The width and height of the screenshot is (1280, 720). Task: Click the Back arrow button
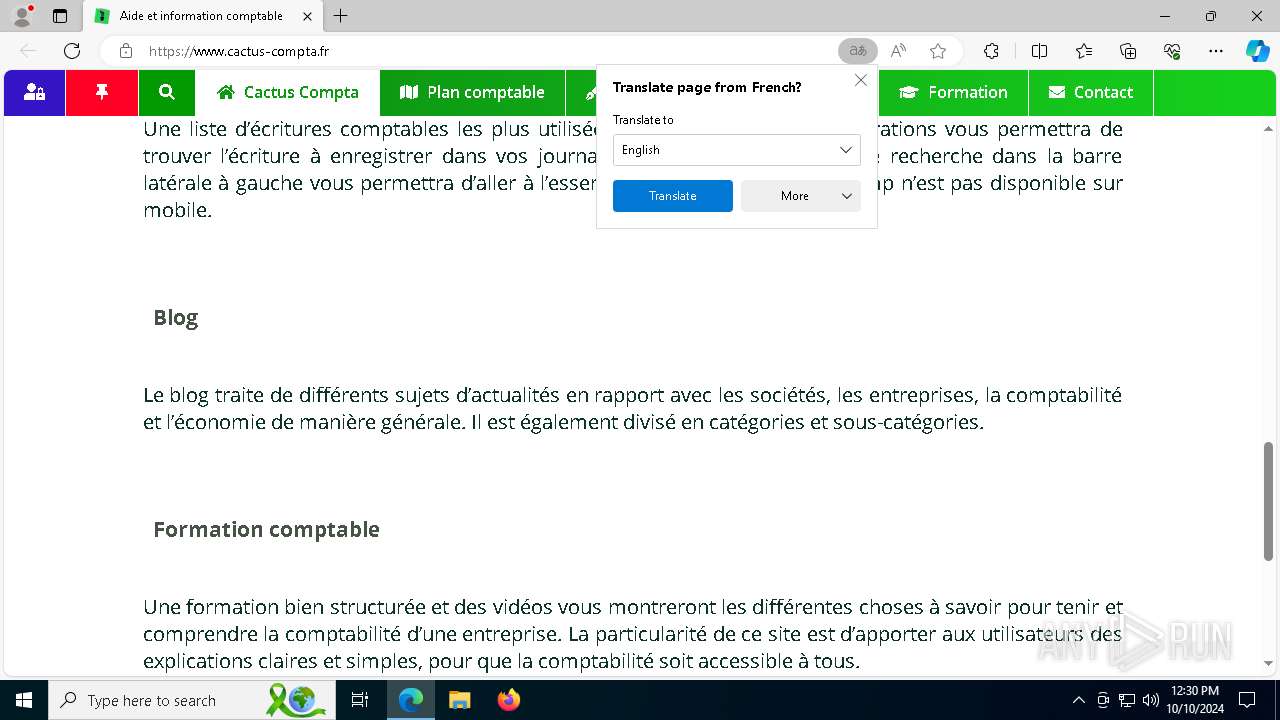(x=28, y=51)
